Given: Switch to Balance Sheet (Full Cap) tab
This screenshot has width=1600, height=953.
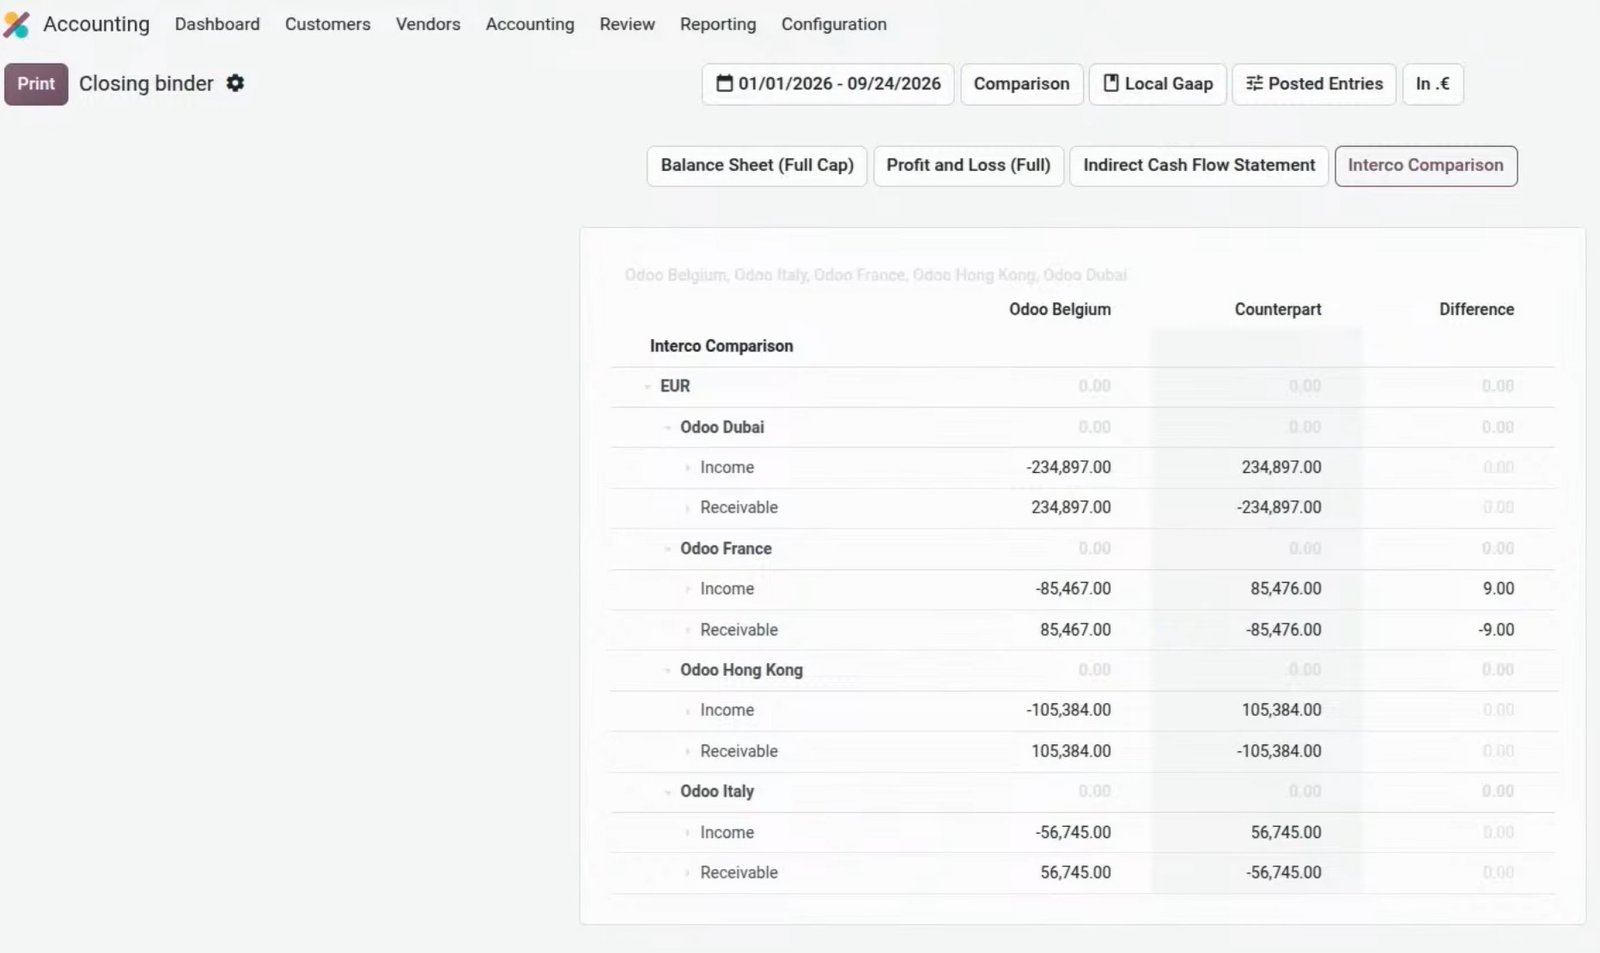Looking at the screenshot, I should click(x=757, y=165).
